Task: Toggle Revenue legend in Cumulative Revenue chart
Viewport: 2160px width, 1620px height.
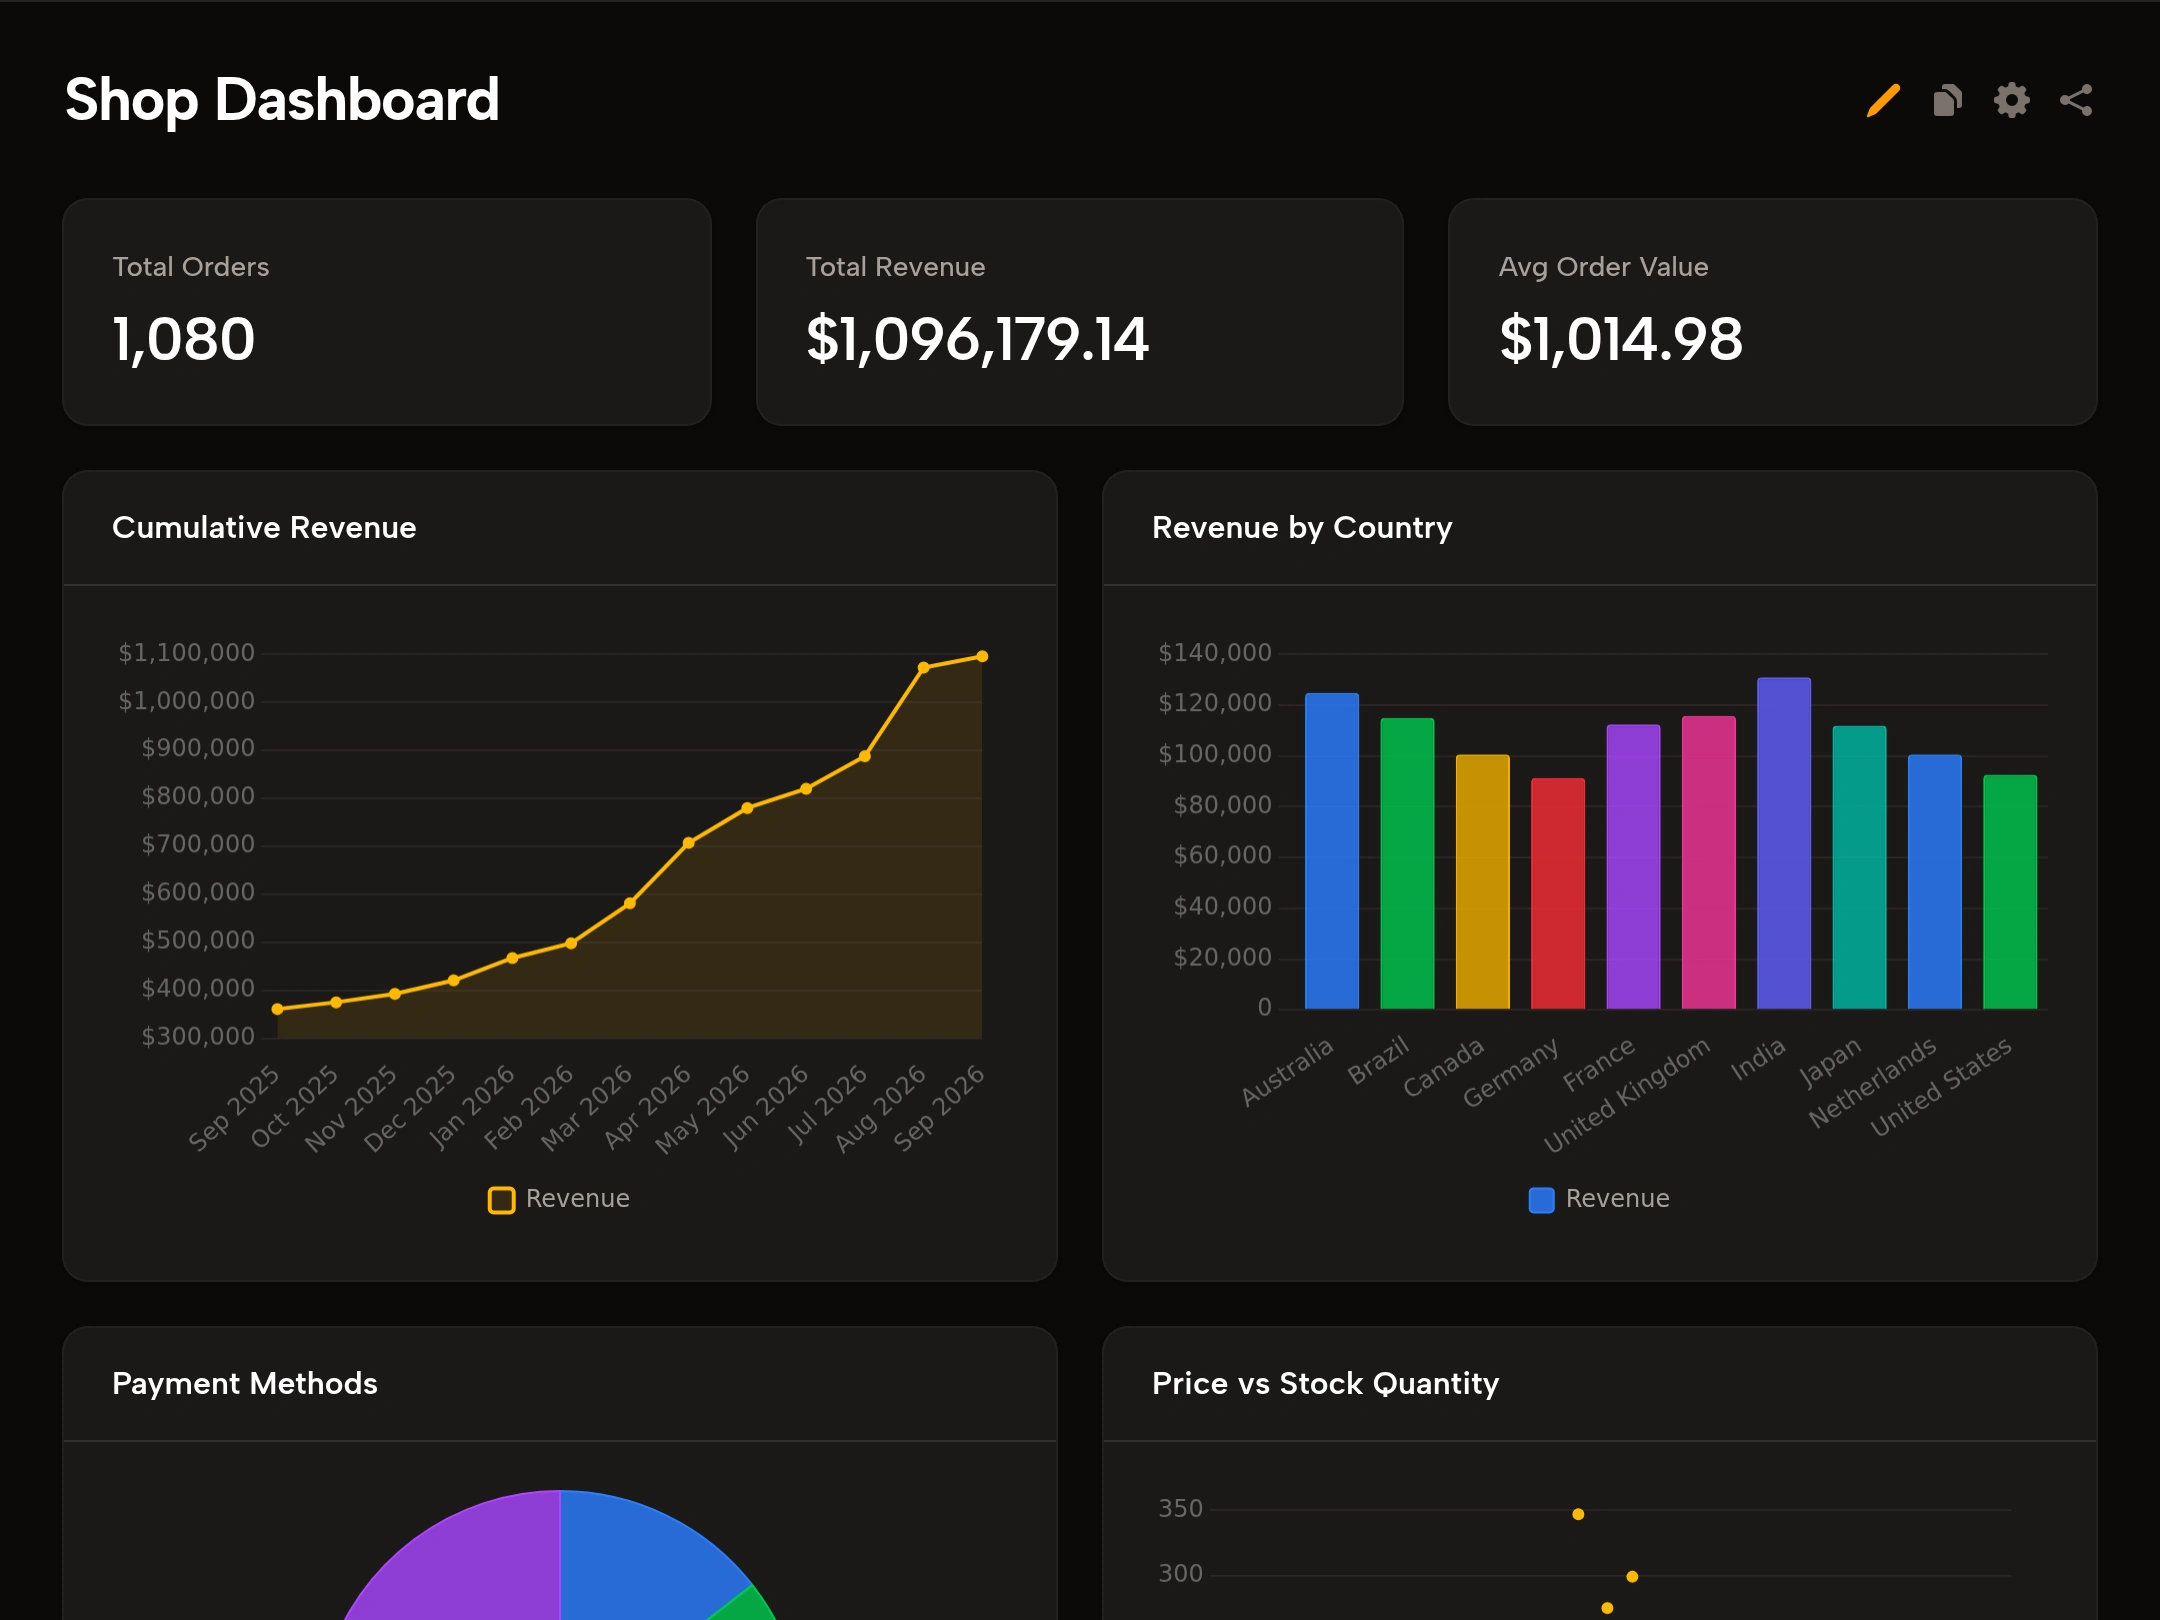Action: coord(558,1199)
